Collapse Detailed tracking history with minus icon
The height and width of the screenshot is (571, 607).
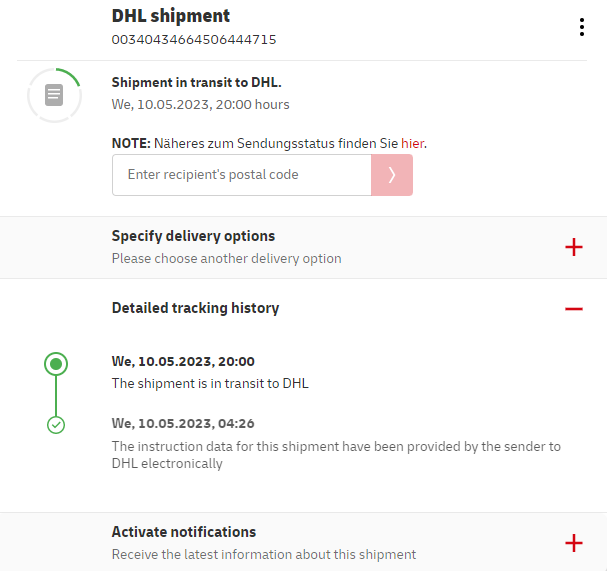tap(573, 309)
